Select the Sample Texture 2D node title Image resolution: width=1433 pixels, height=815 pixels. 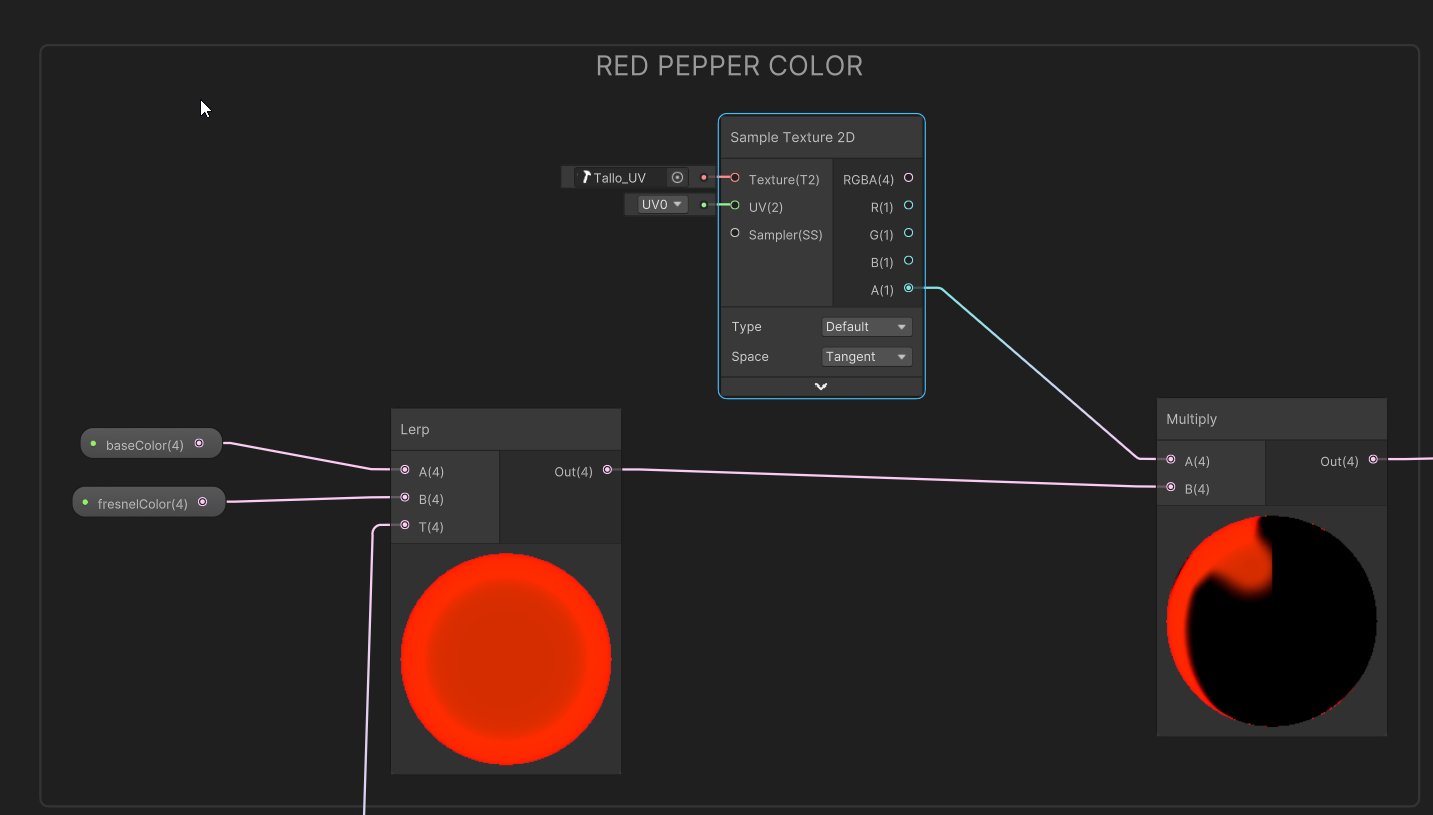(x=792, y=138)
